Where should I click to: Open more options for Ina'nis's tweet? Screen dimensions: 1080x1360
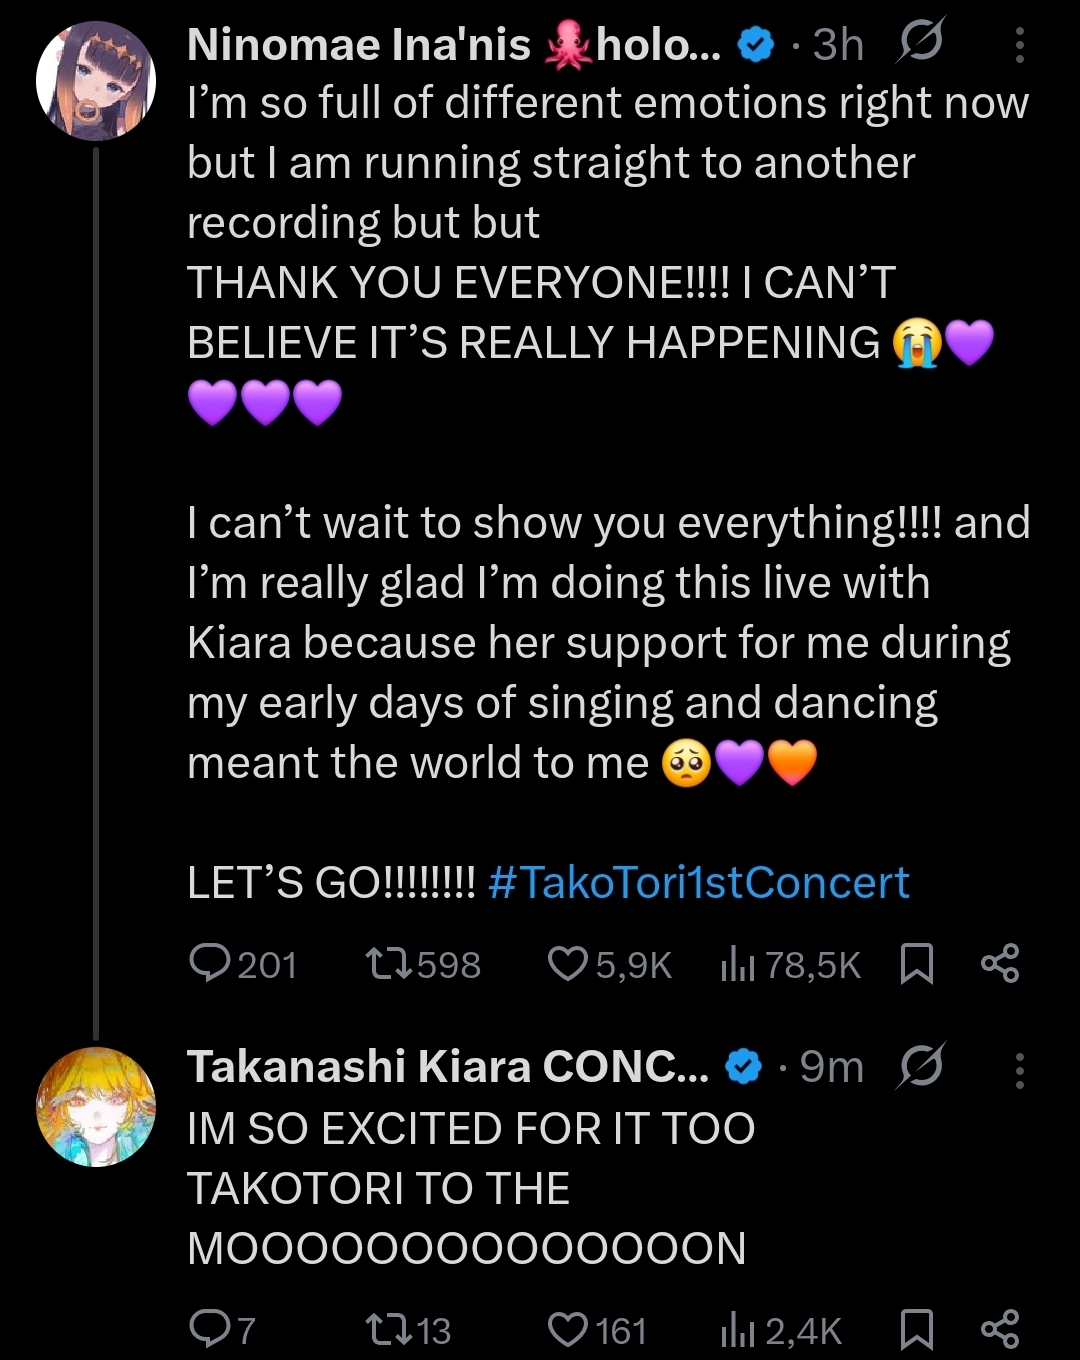[1019, 45]
